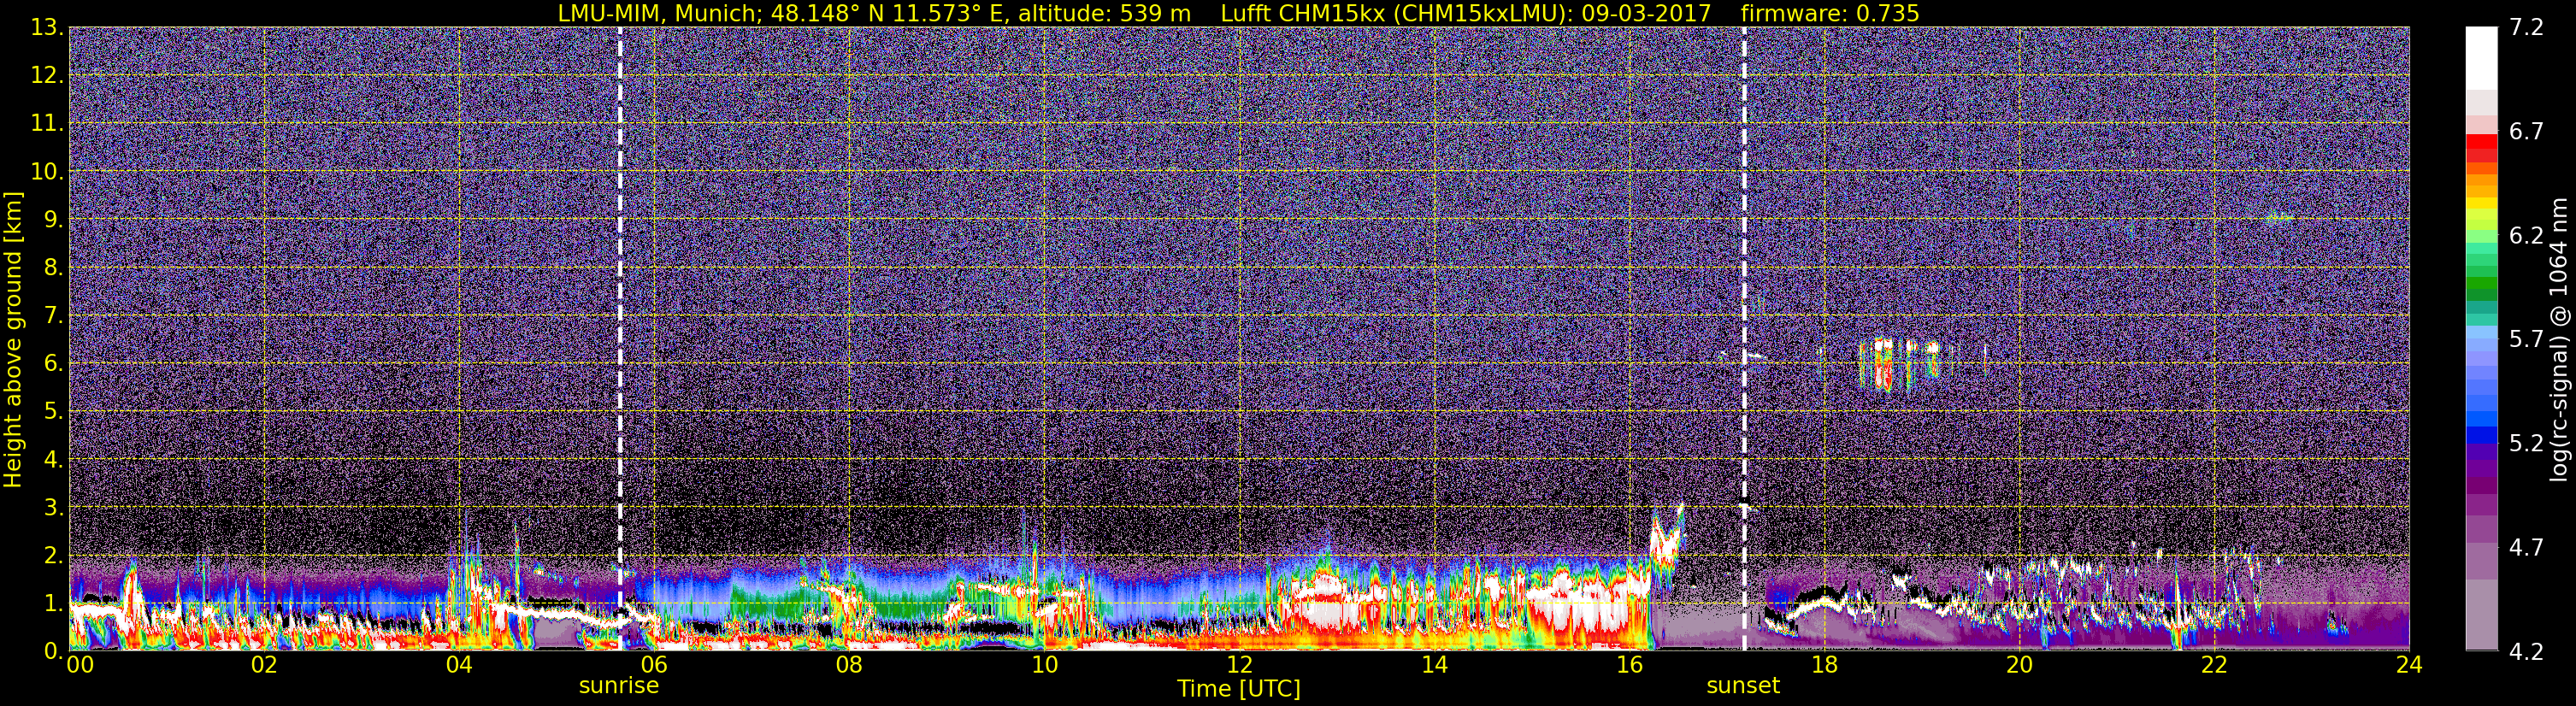Click the height axis tick label '11.'
This screenshot has height=706, width=2576.
coord(47,124)
